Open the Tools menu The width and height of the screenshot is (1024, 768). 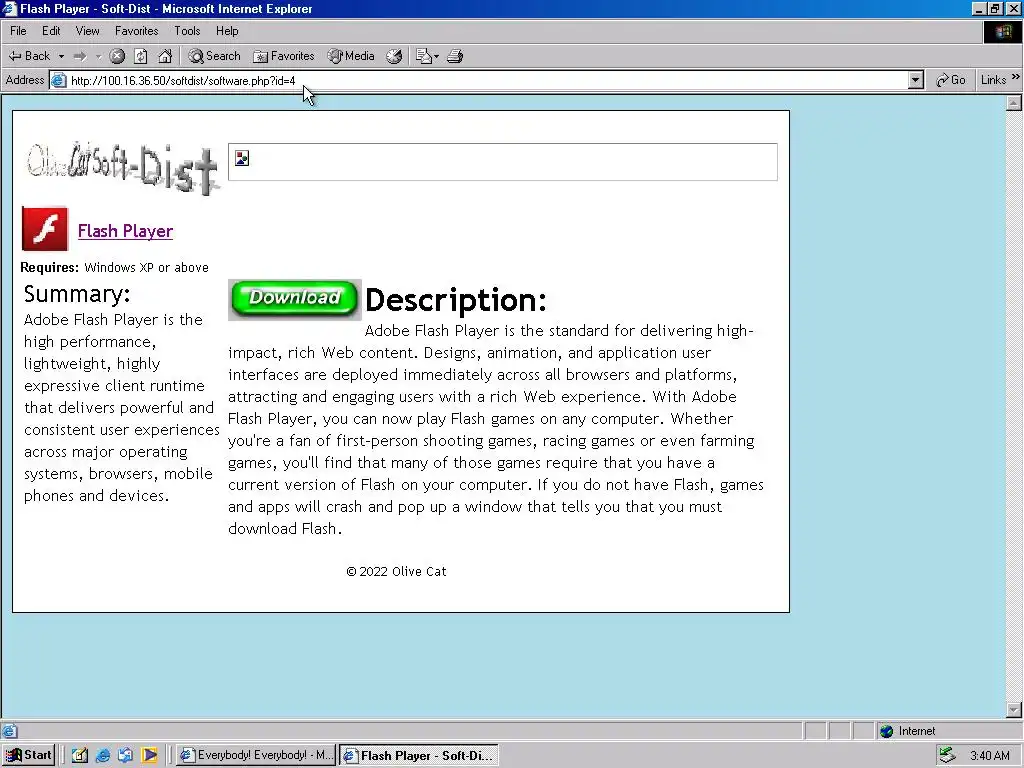tap(187, 31)
